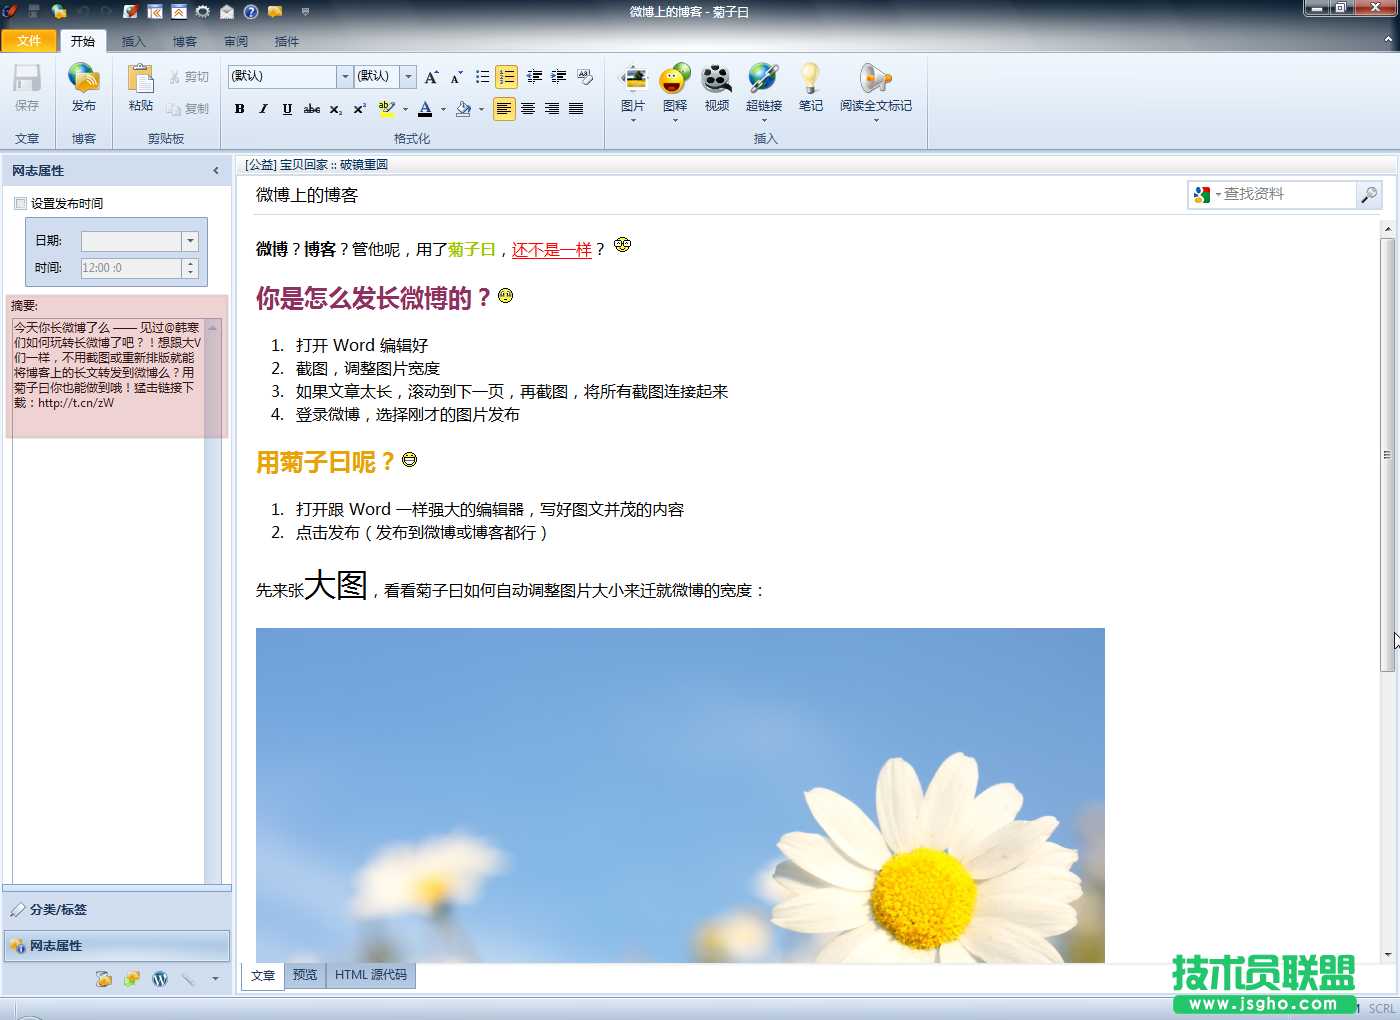Image resolution: width=1400 pixels, height=1020 pixels.
Task: Open the 图释 emoticon picker
Action: 675,80
